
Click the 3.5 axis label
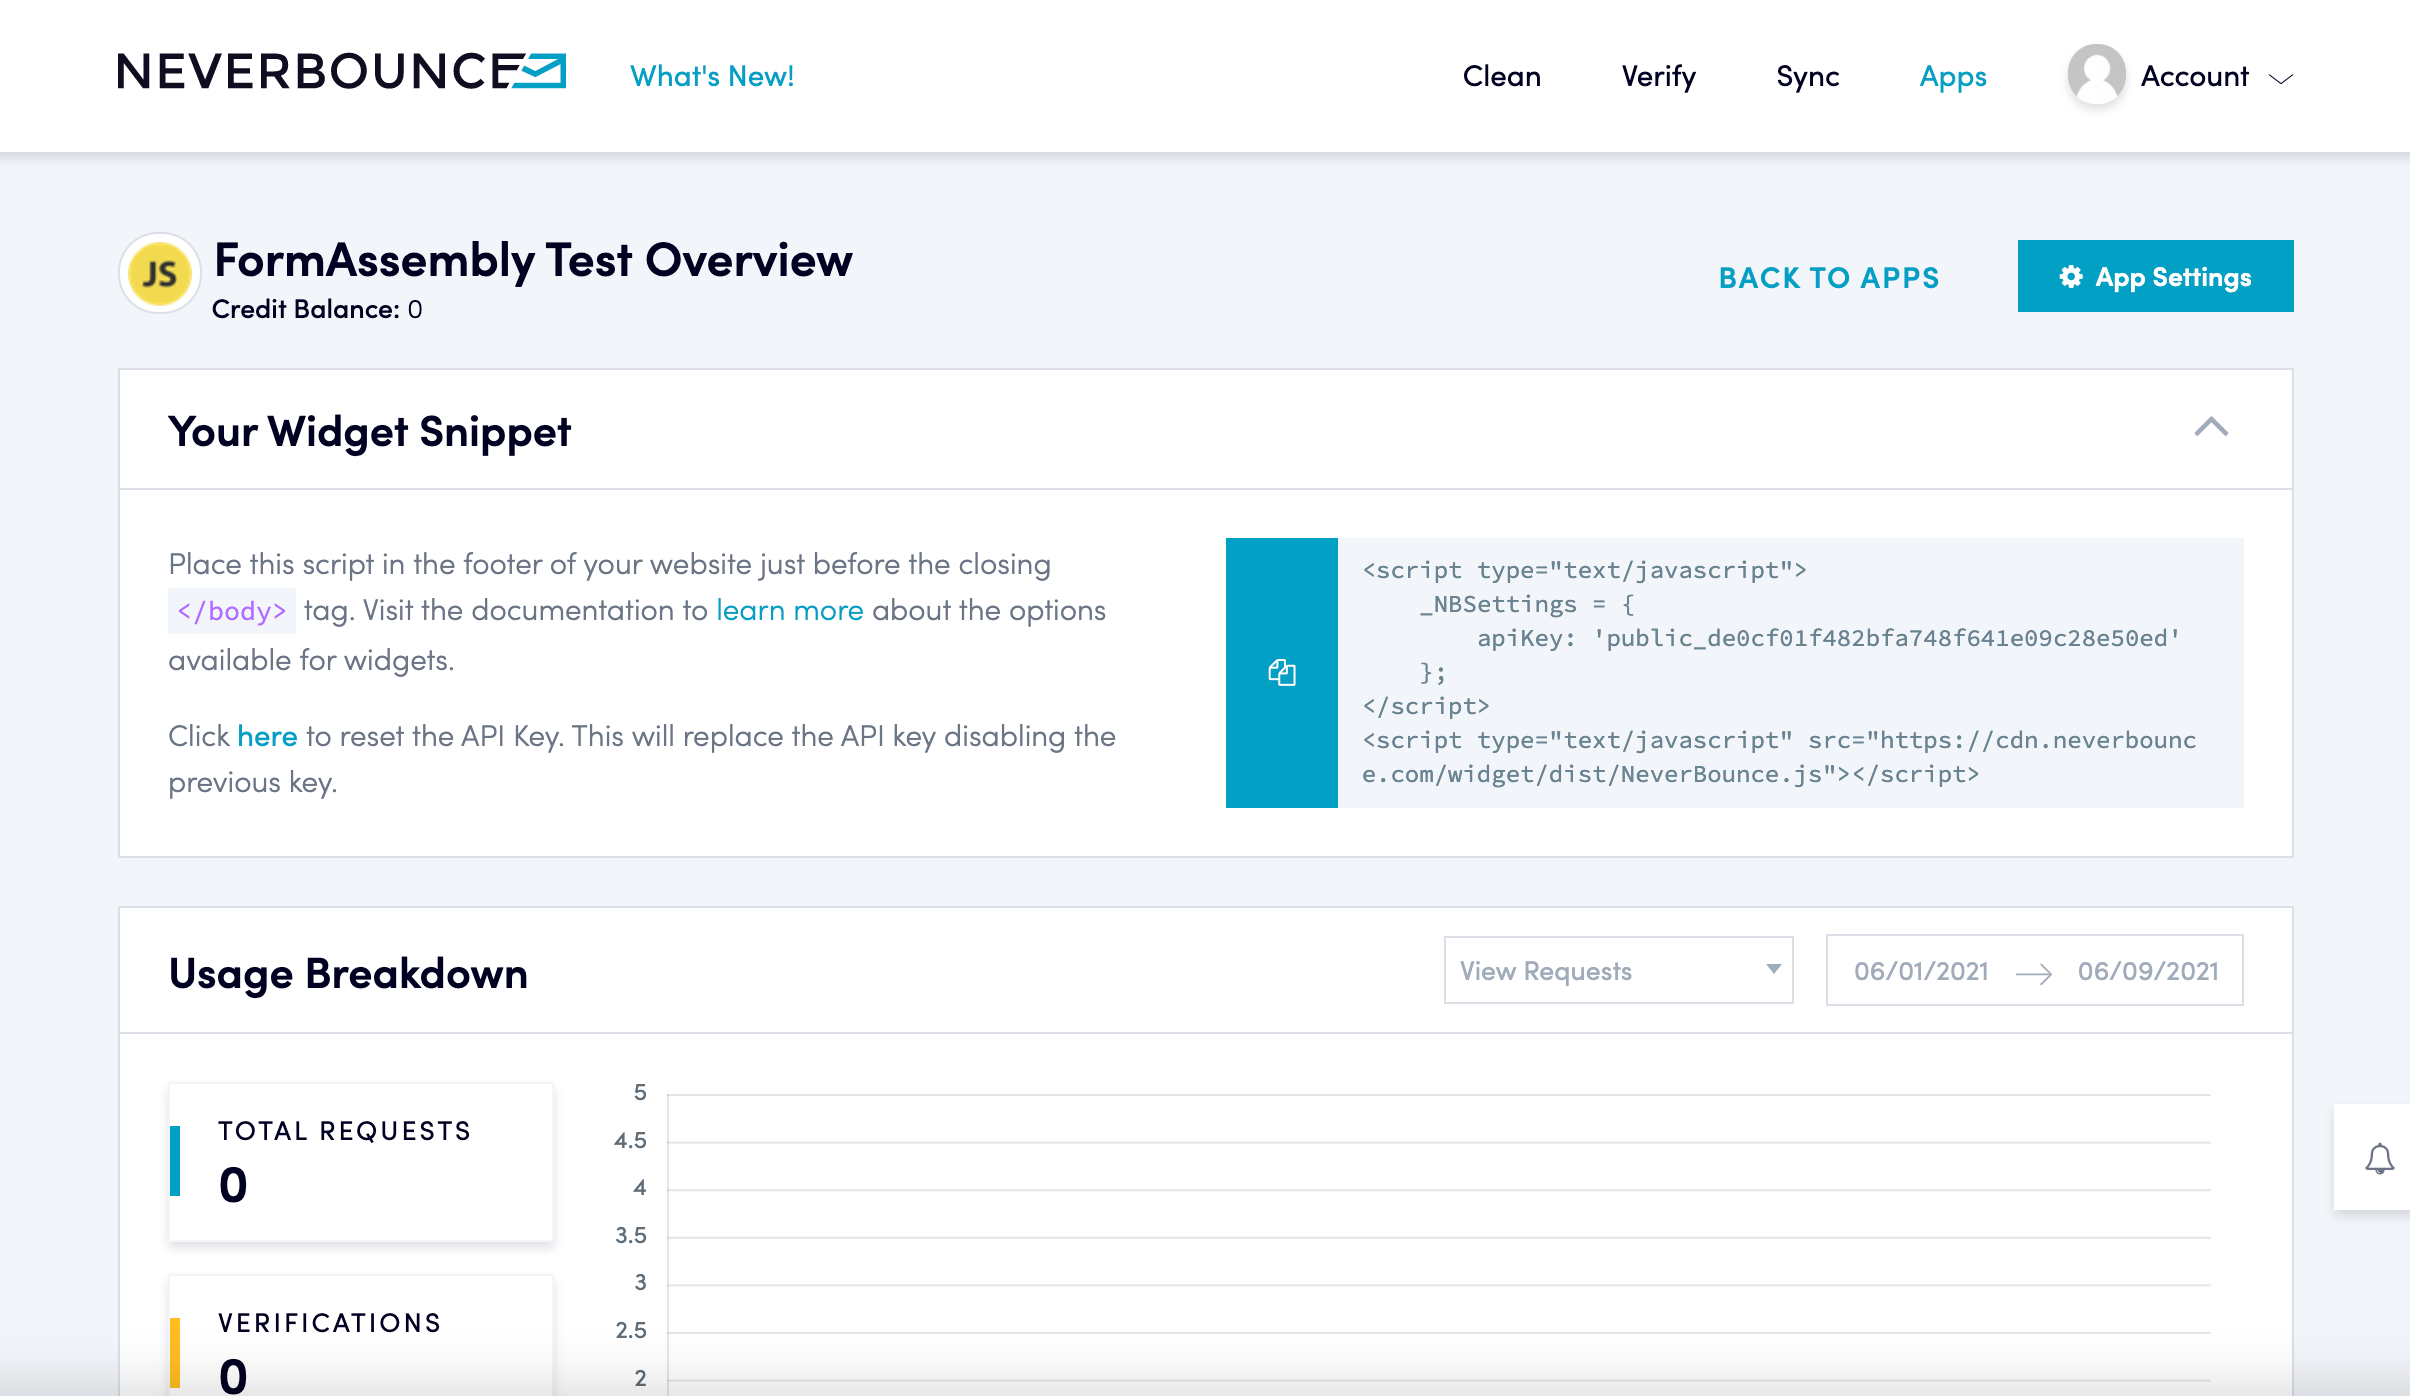click(x=631, y=1235)
